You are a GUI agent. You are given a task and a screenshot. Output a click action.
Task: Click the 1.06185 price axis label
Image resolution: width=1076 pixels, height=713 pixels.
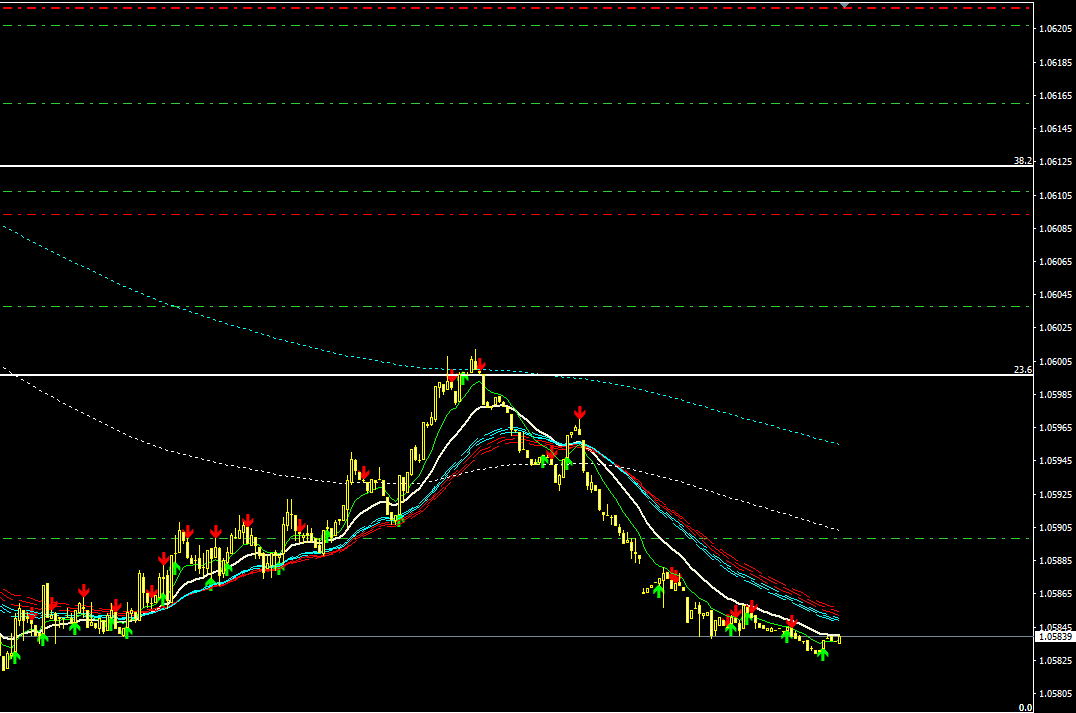[x=1055, y=62]
